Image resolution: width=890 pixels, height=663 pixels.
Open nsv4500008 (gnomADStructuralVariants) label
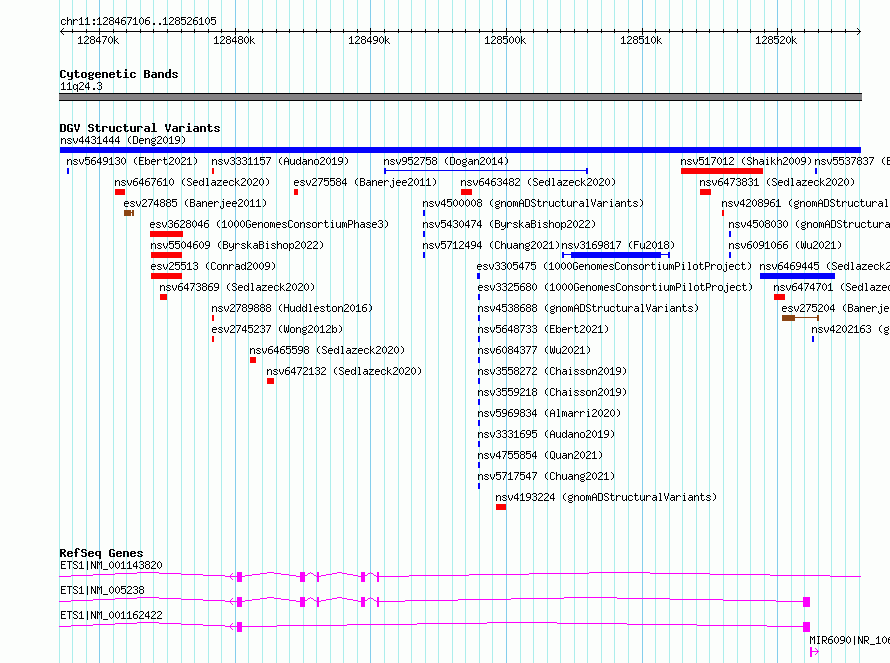click(533, 203)
